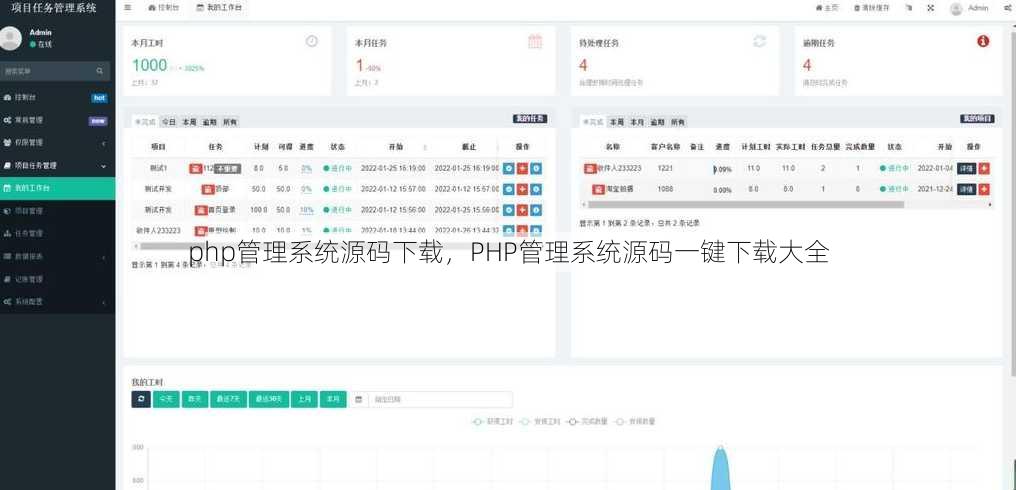The image size is (1016, 490).
Task: Collapse 项目任务管理 sidebar chevron
Action: 104,166
